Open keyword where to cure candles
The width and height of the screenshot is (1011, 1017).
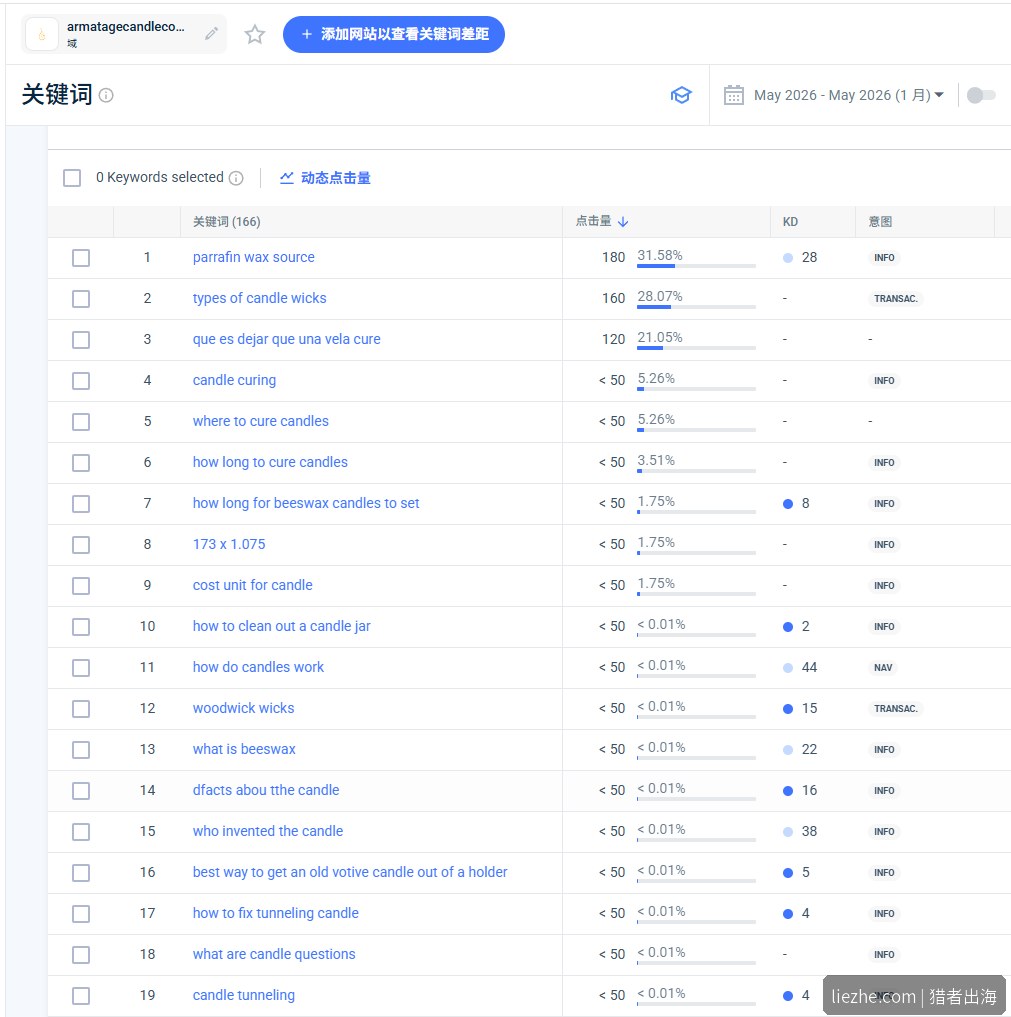tap(261, 422)
